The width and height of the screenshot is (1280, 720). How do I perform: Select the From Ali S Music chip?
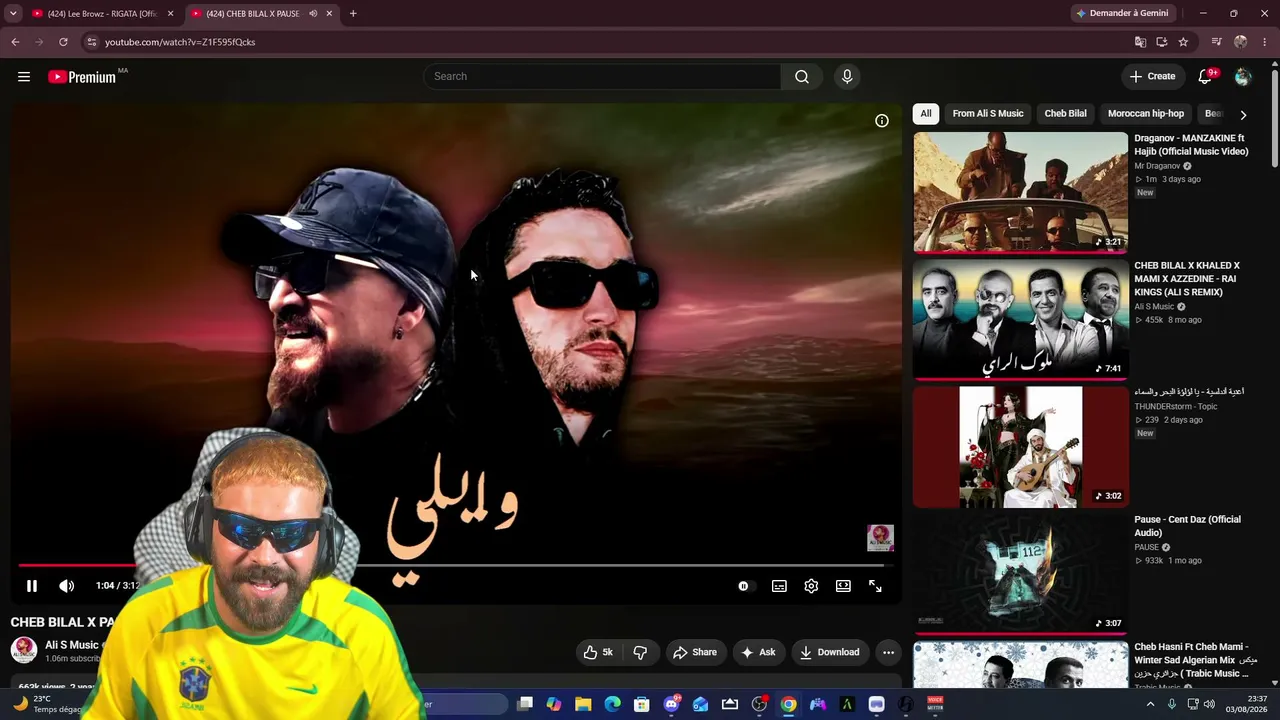(x=988, y=114)
